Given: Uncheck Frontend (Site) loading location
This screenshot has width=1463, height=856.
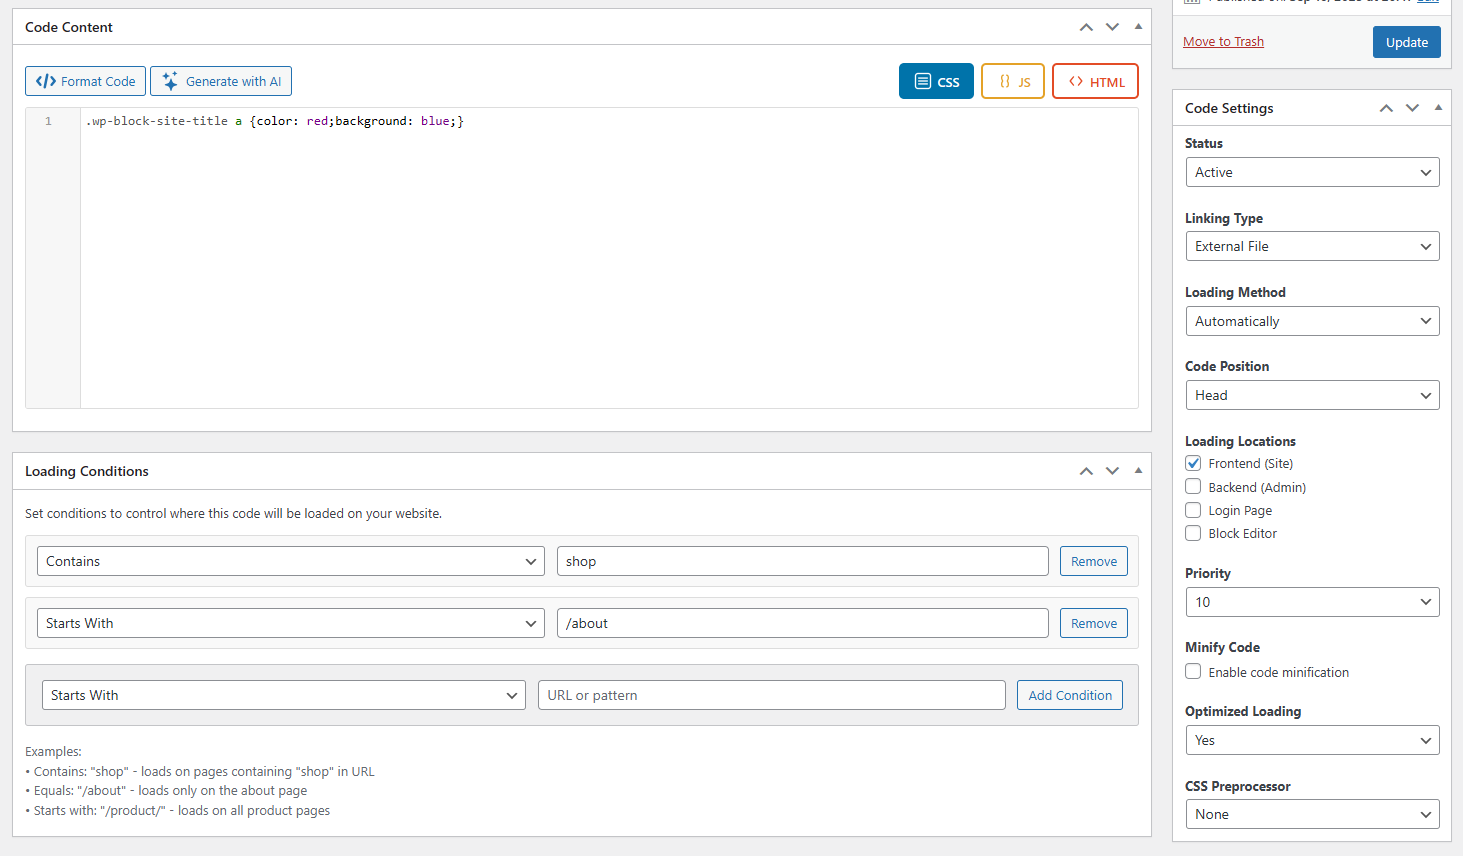Looking at the screenshot, I should tap(1193, 463).
